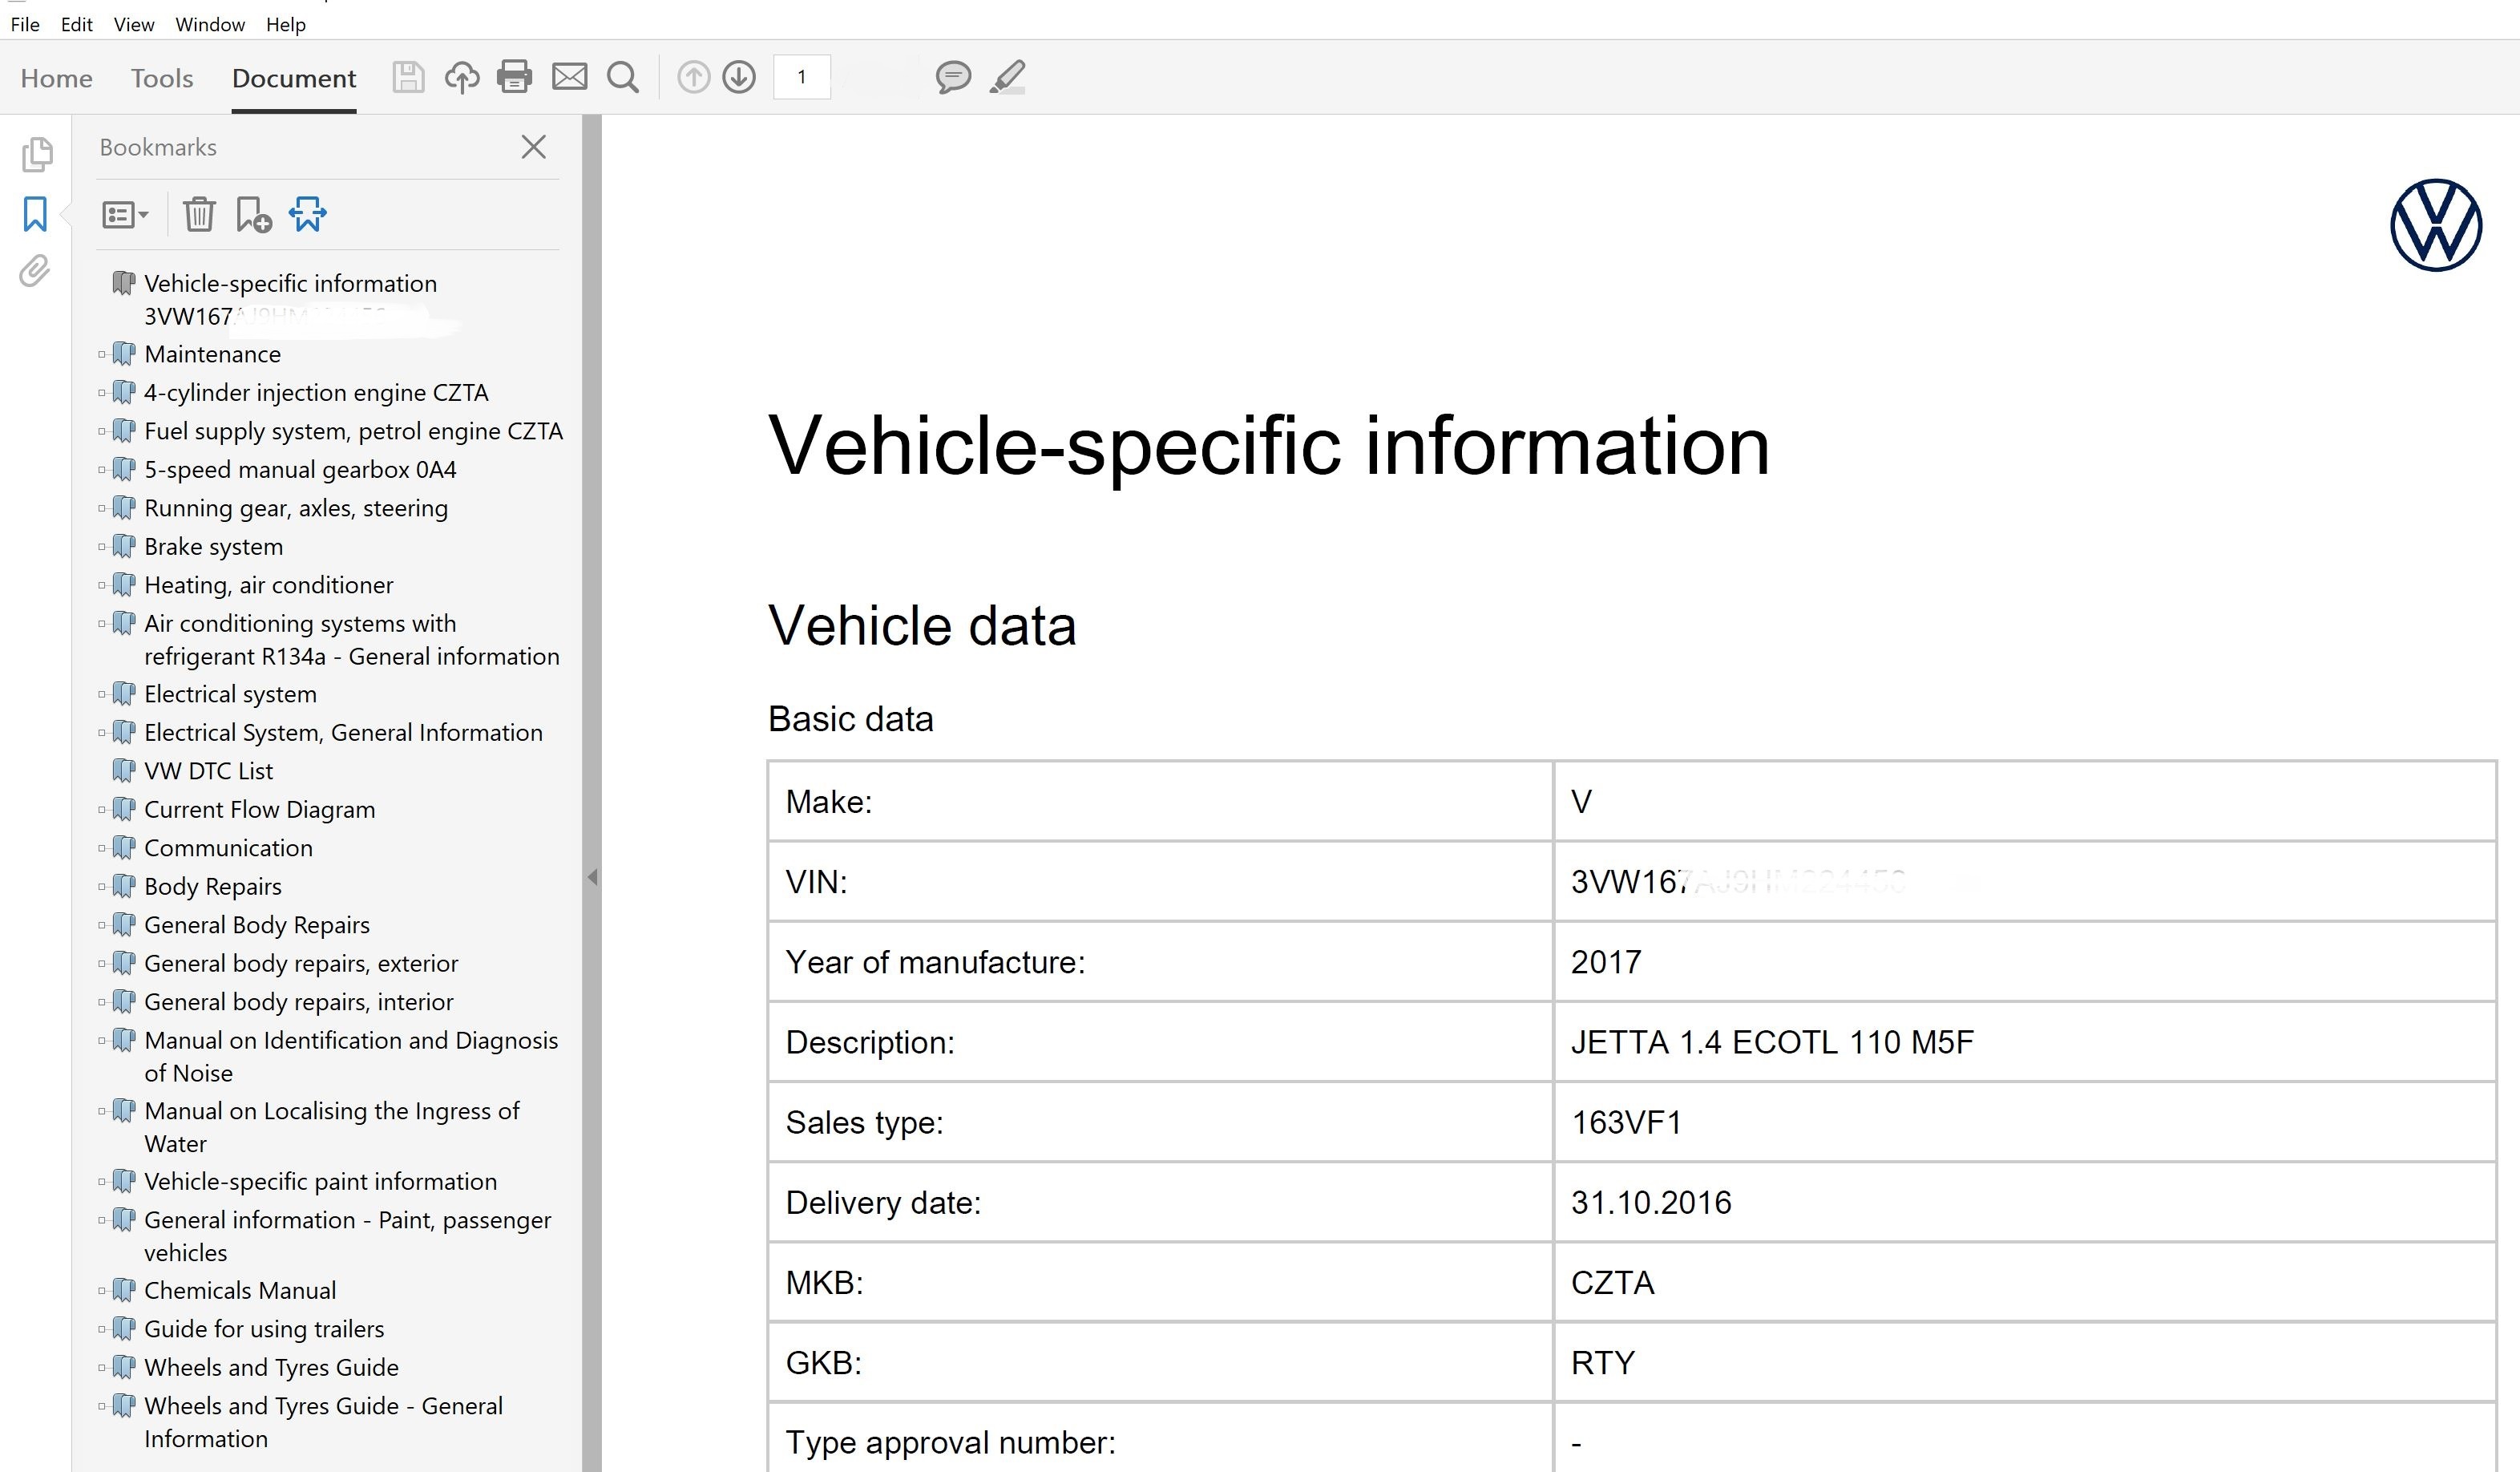
Task: Delete selected bookmark with trash icon
Action: click(199, 214)
